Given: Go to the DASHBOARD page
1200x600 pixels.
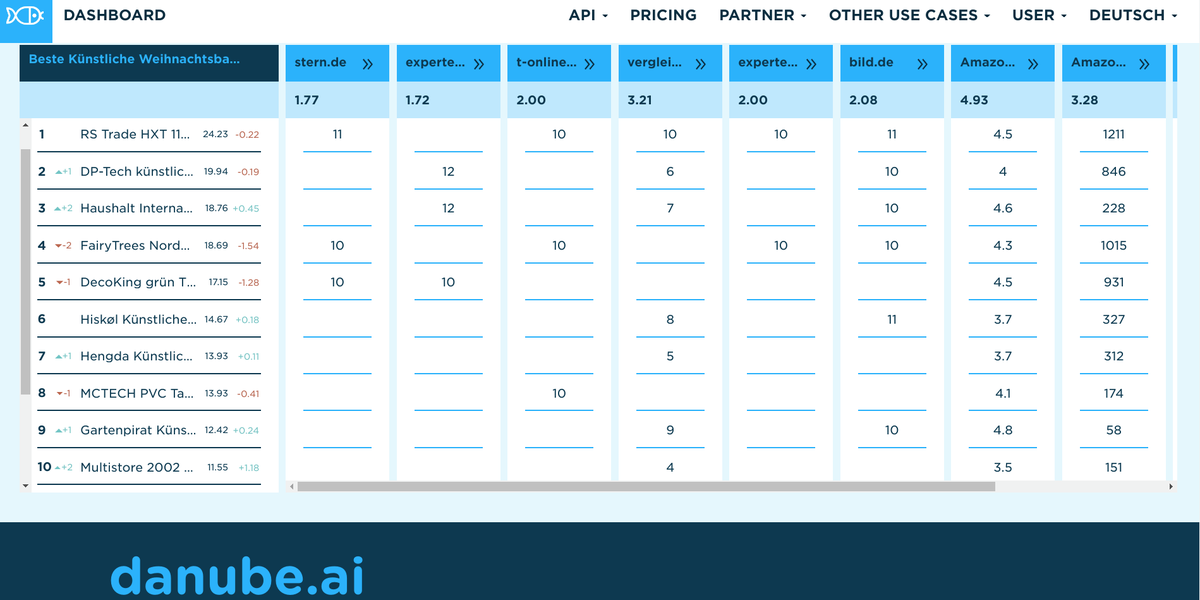Looking at the screenshot, I should click(x=115, y=15).
